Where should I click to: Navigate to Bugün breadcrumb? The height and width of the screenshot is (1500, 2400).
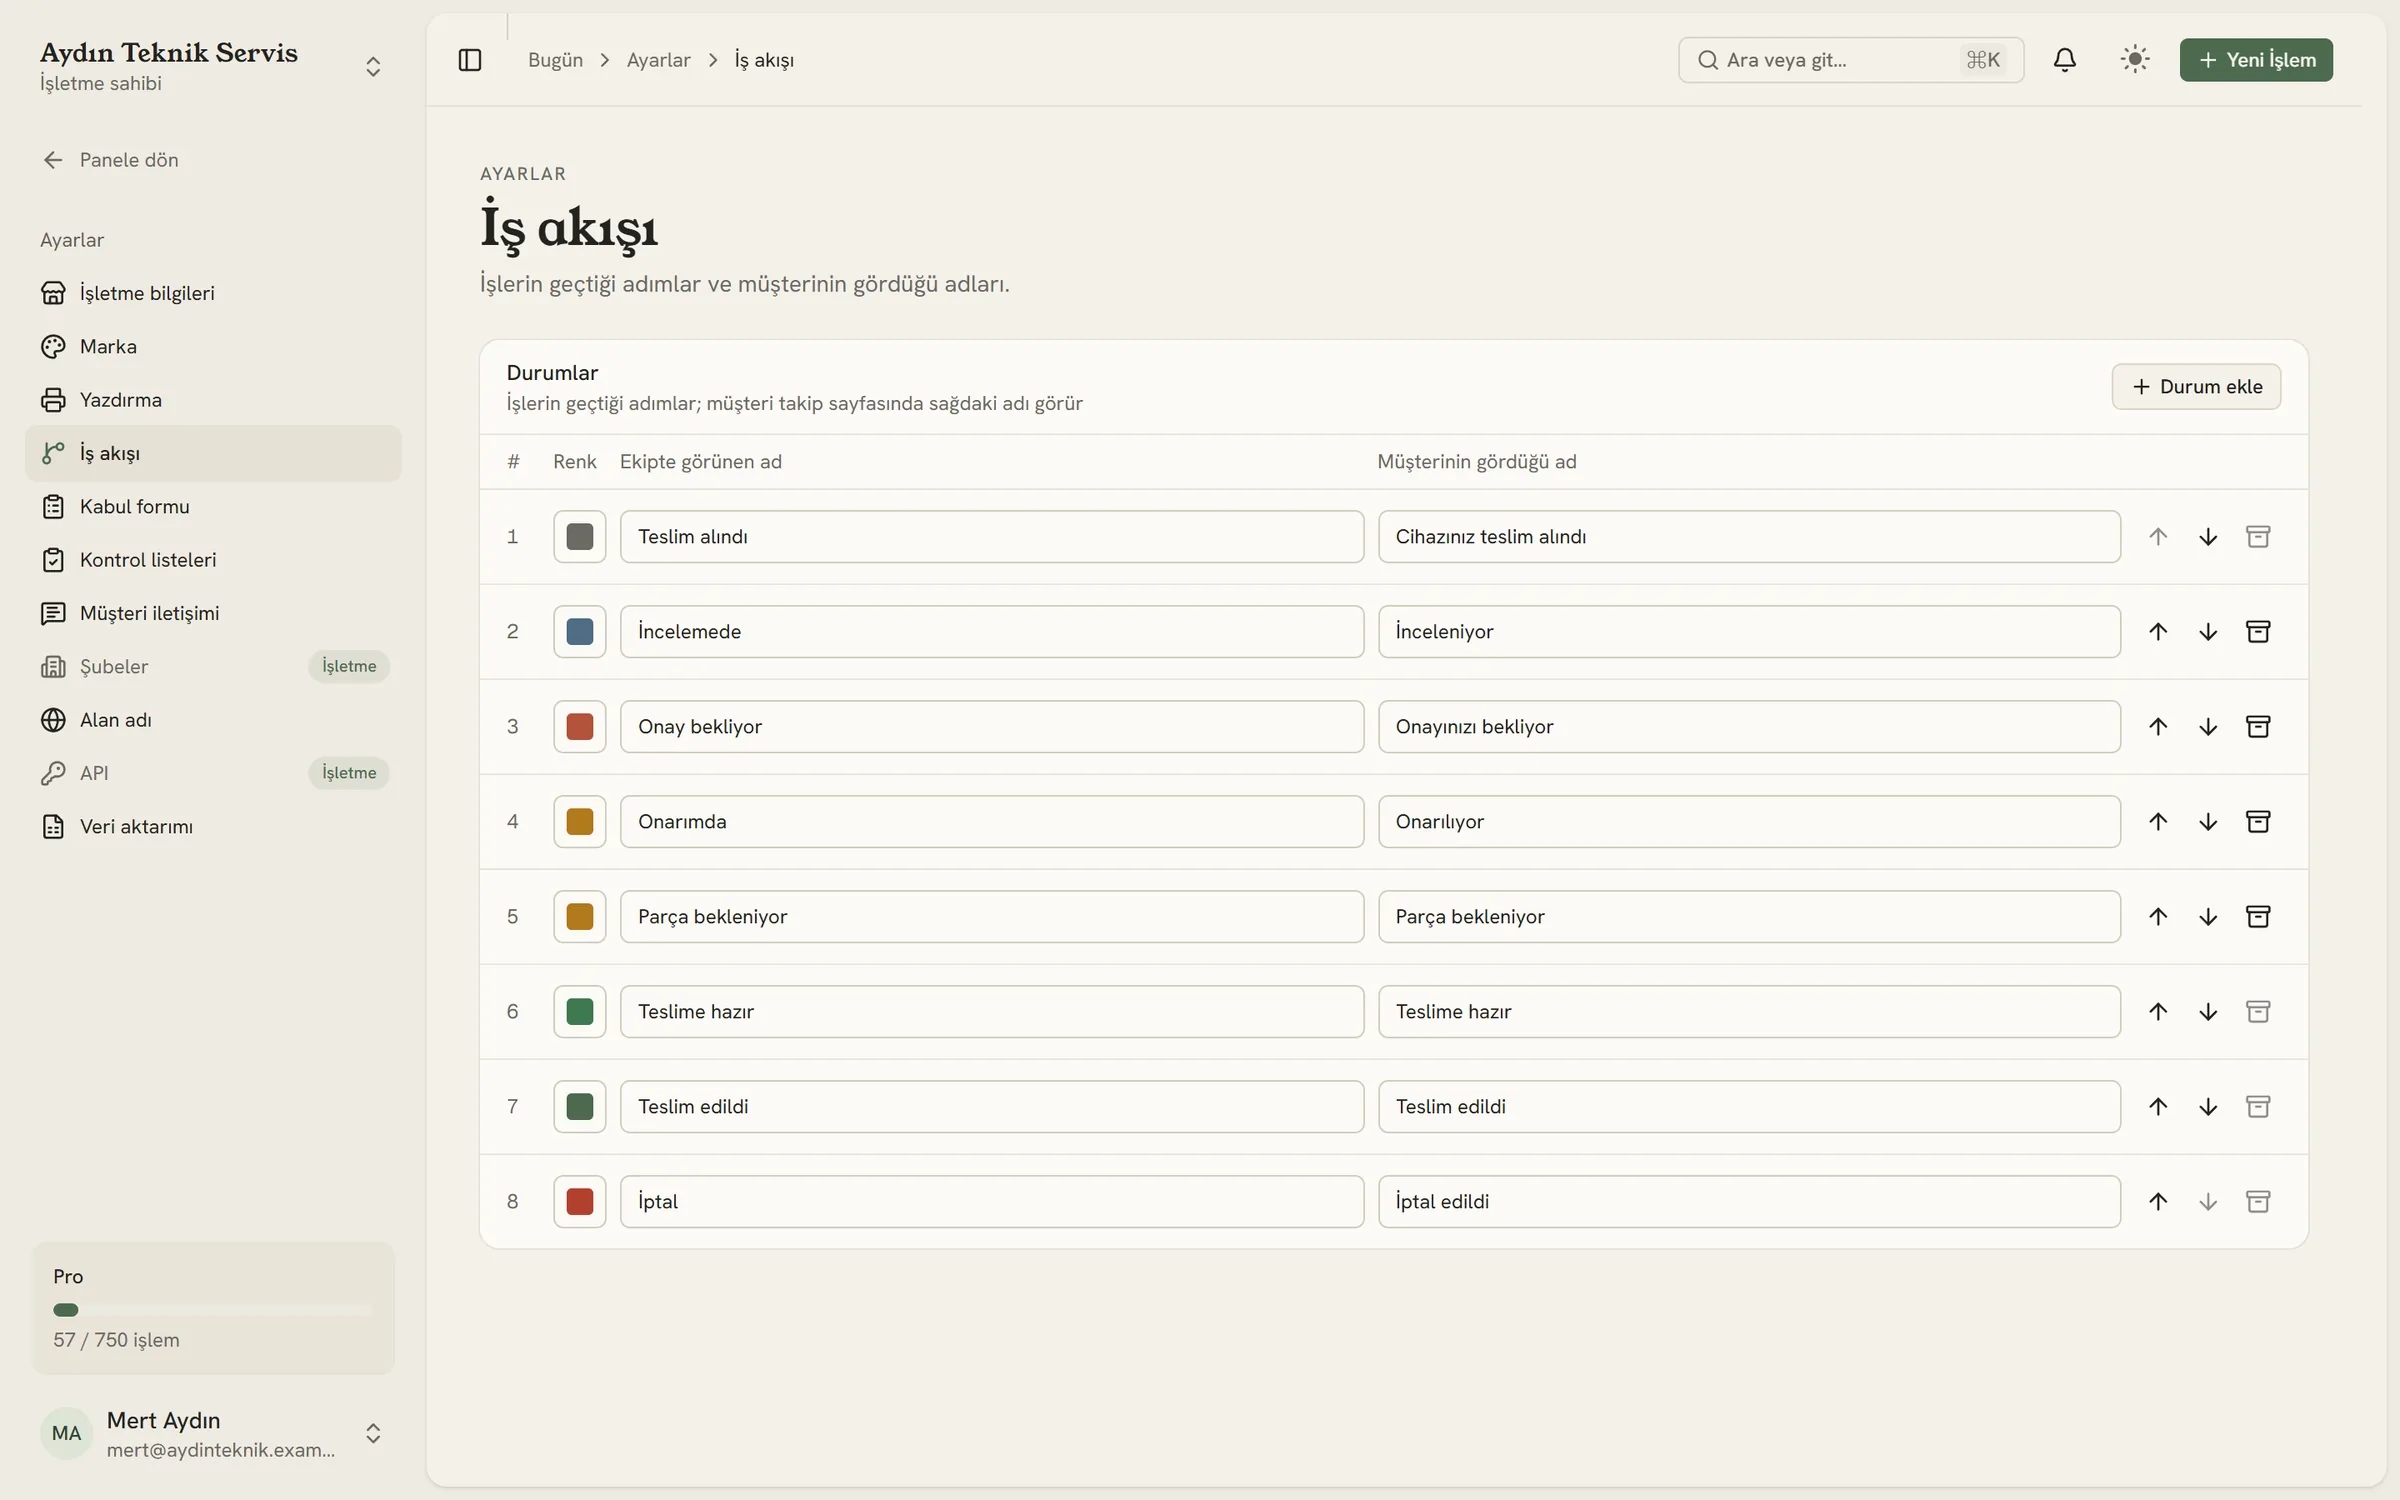pyautogui.click(x=555, y=60)
